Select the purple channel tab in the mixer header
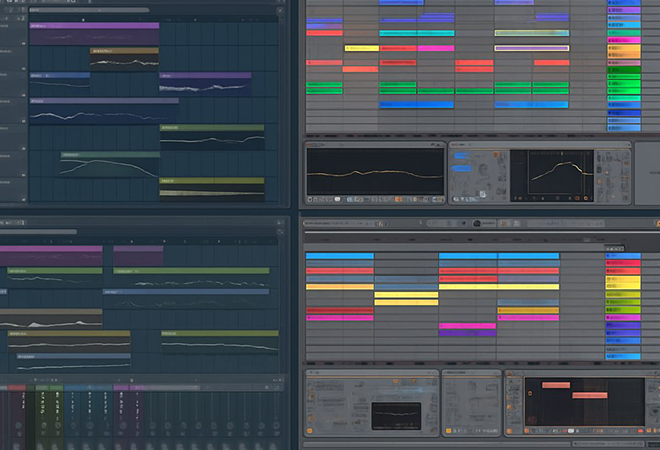Image resolution: width=660 pixels, height=450 pixels. click(x=121, y=387)
